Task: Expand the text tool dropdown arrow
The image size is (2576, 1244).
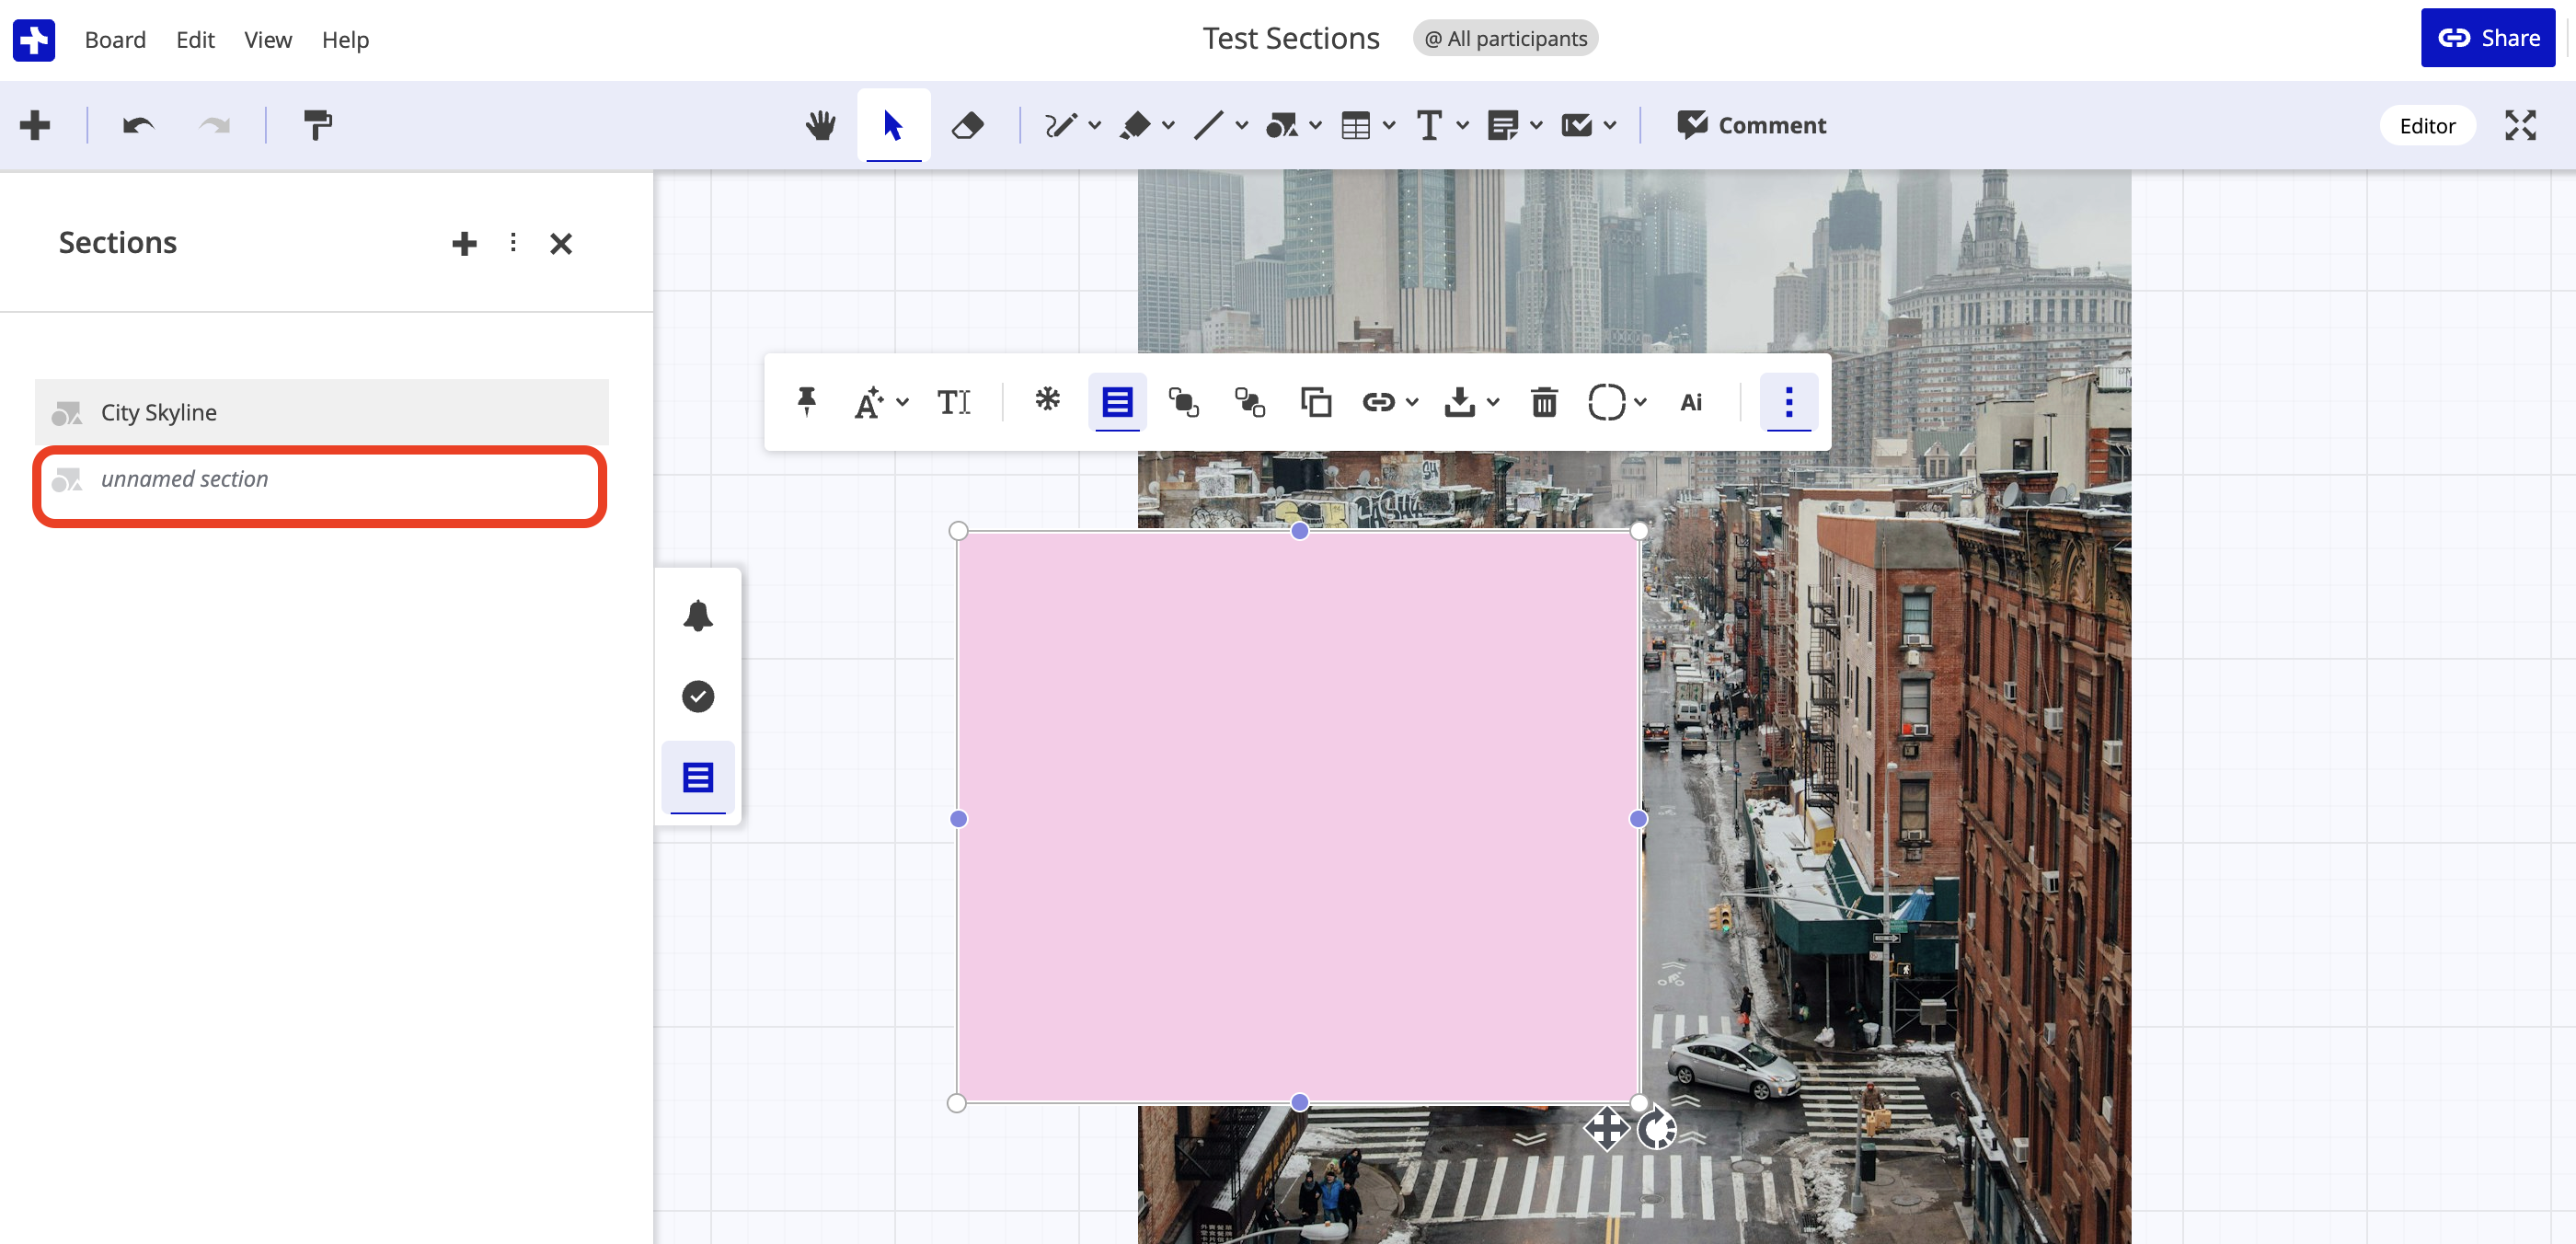Action: pos(1463,125)
